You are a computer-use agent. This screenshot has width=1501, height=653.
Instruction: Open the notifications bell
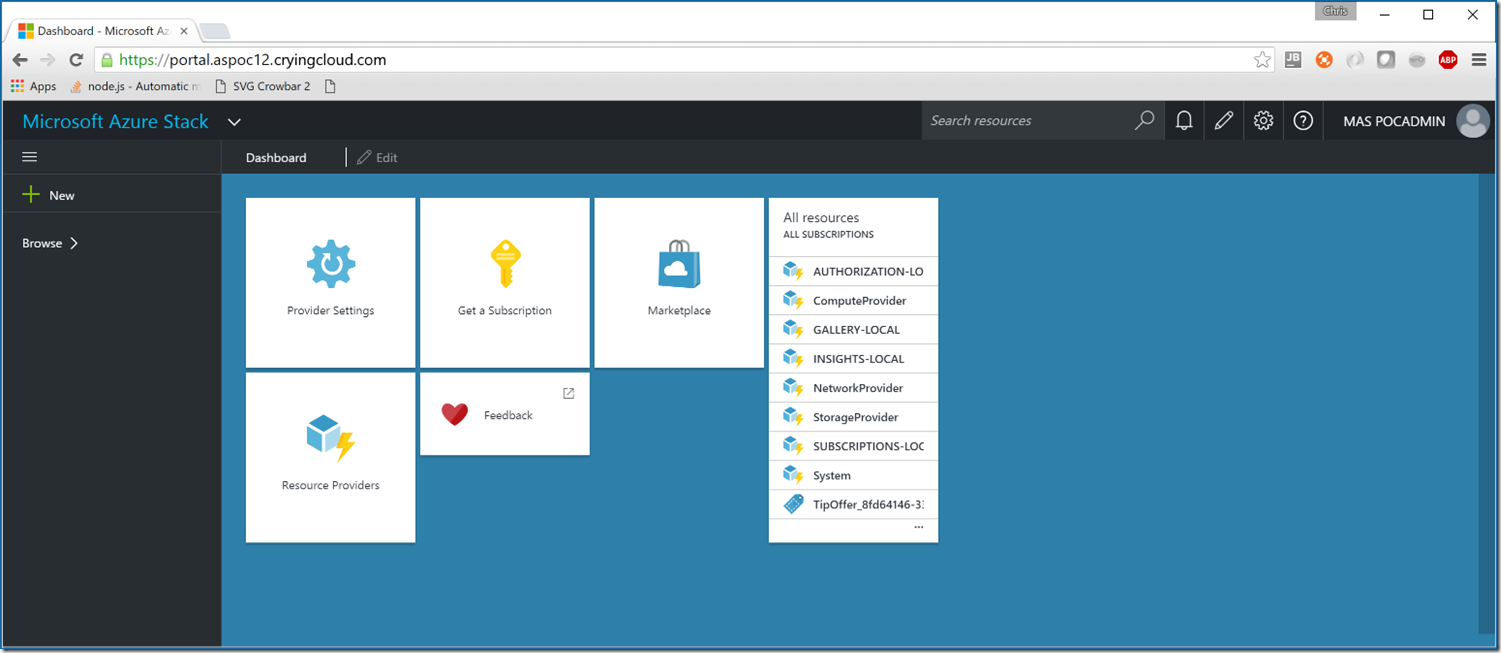click(1184, 121)
